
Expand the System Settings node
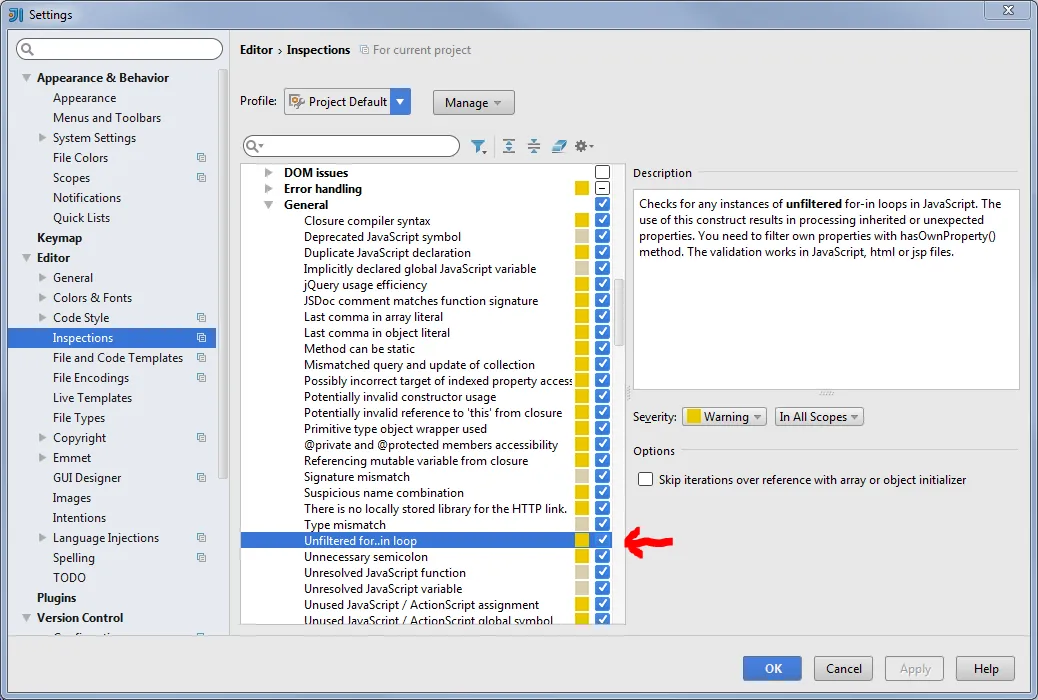(x=42, y=138)
